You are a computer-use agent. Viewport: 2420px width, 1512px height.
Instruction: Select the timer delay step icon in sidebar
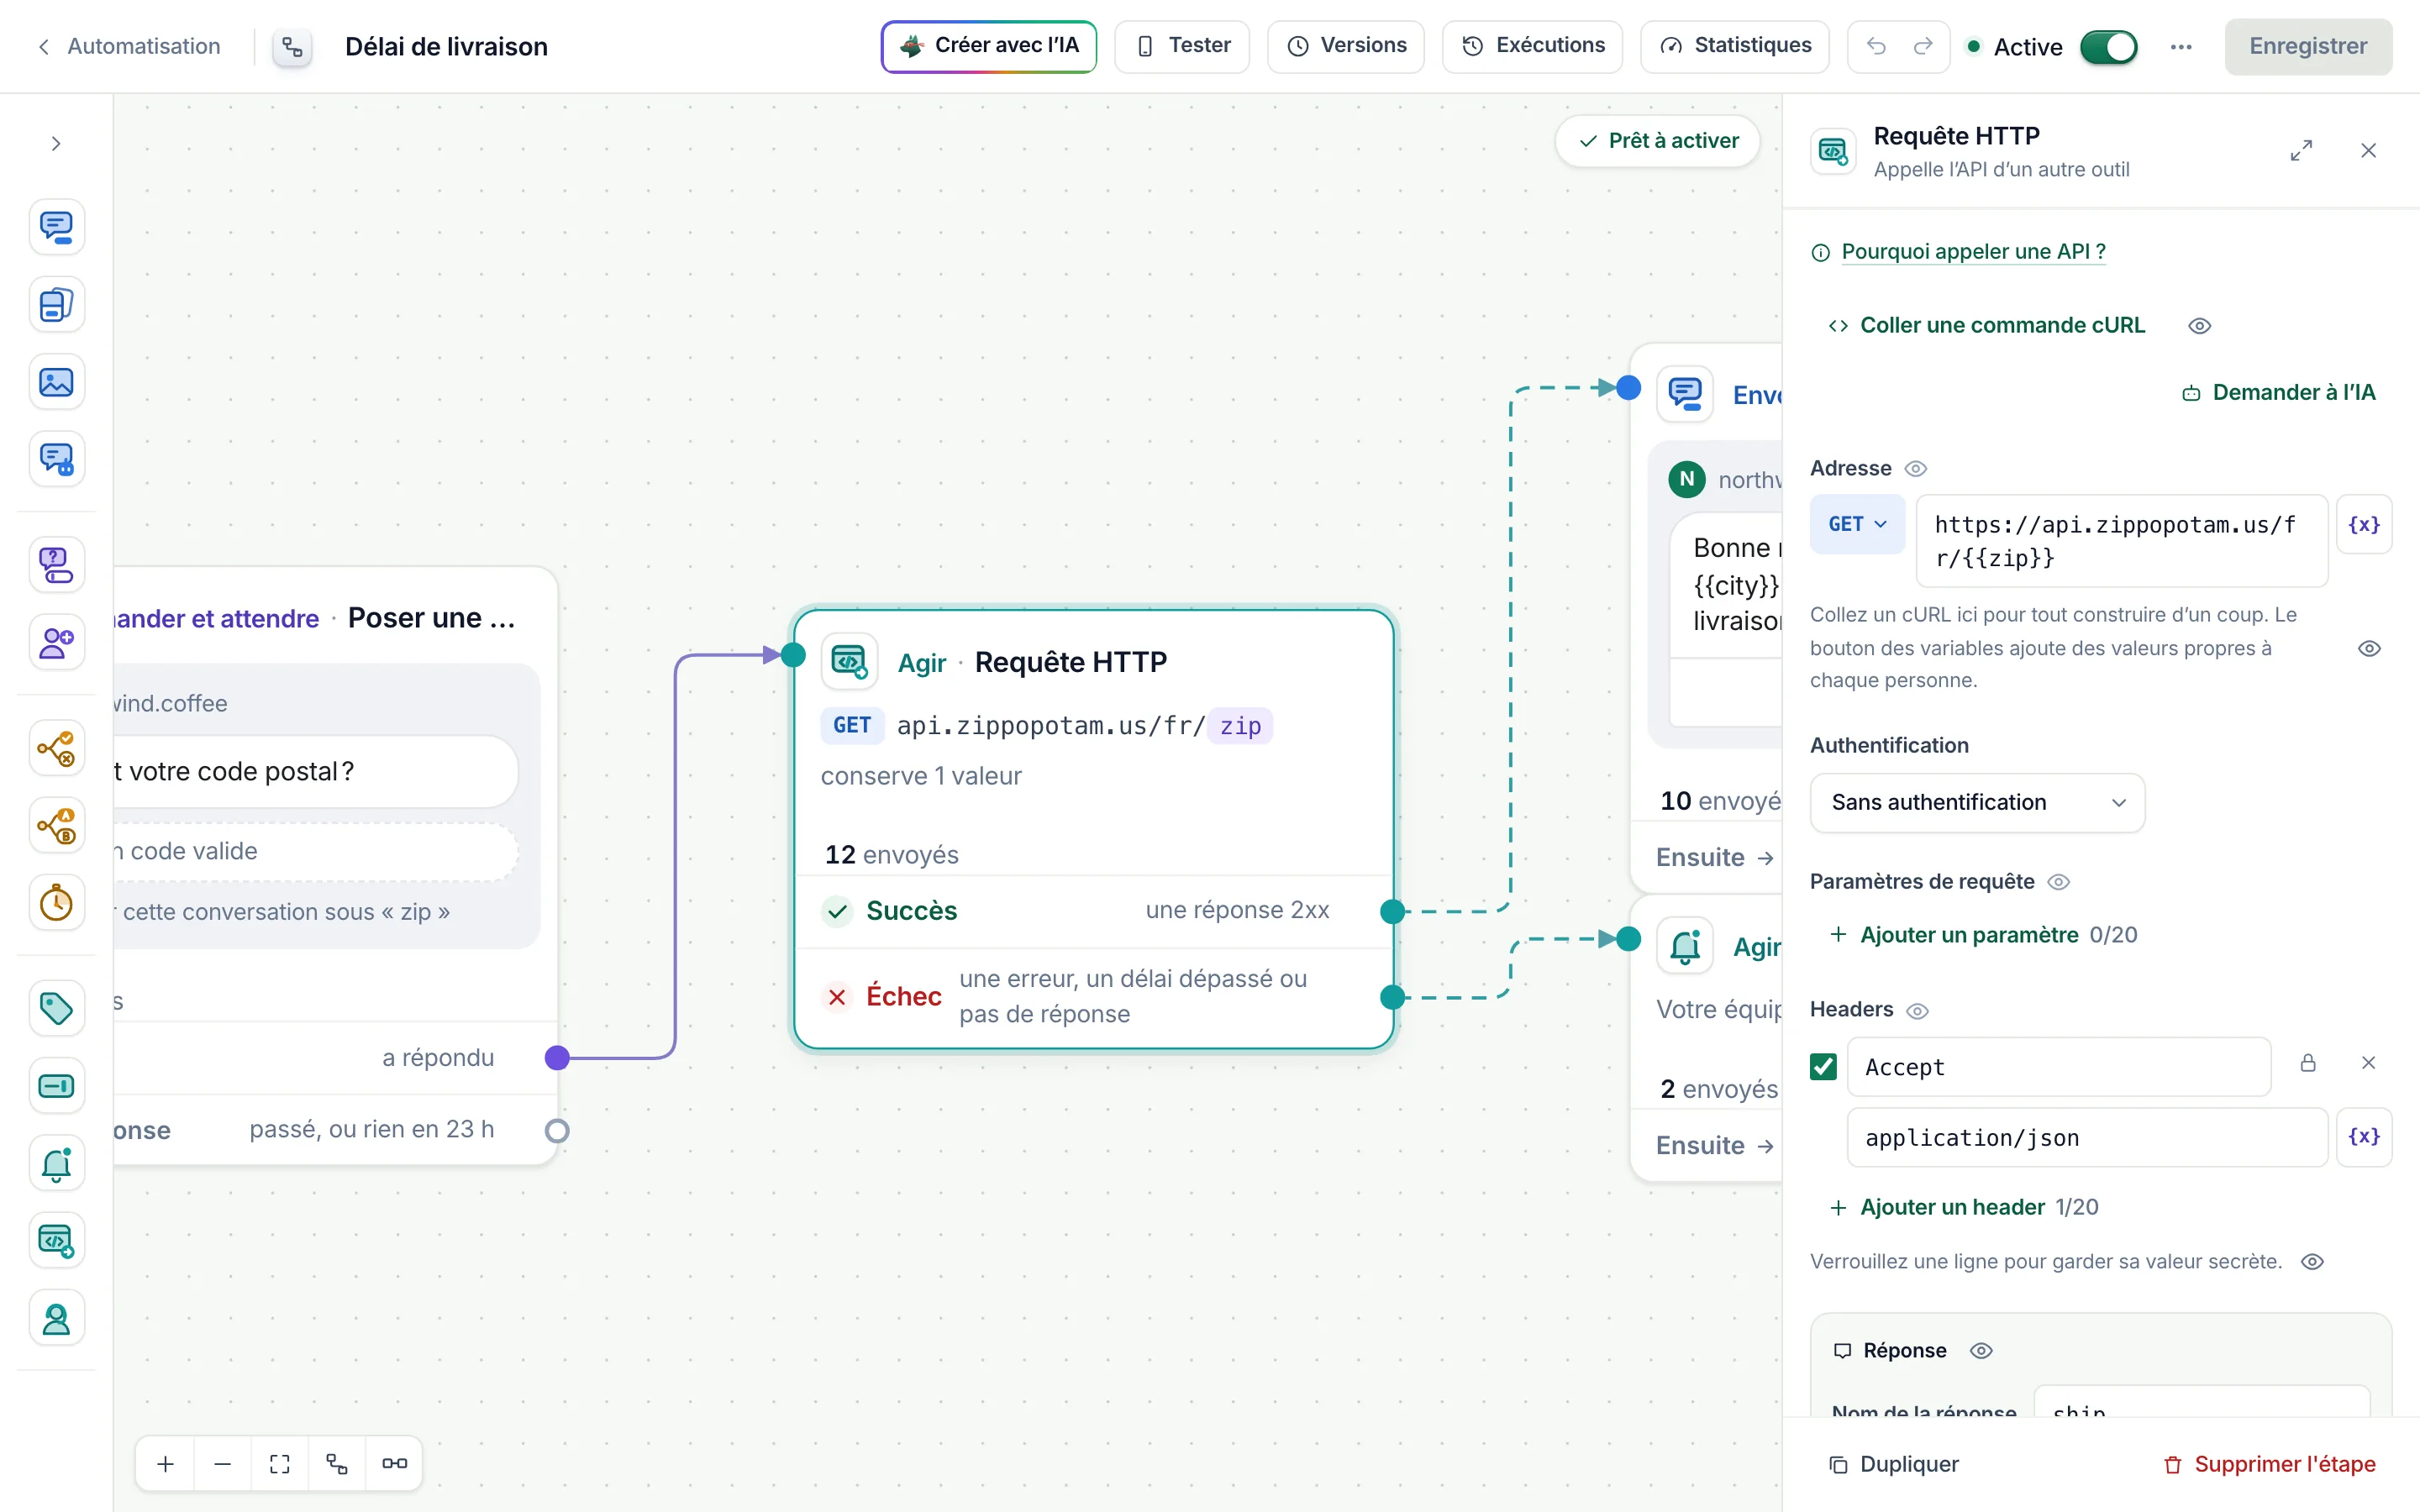tap(56, 903)
